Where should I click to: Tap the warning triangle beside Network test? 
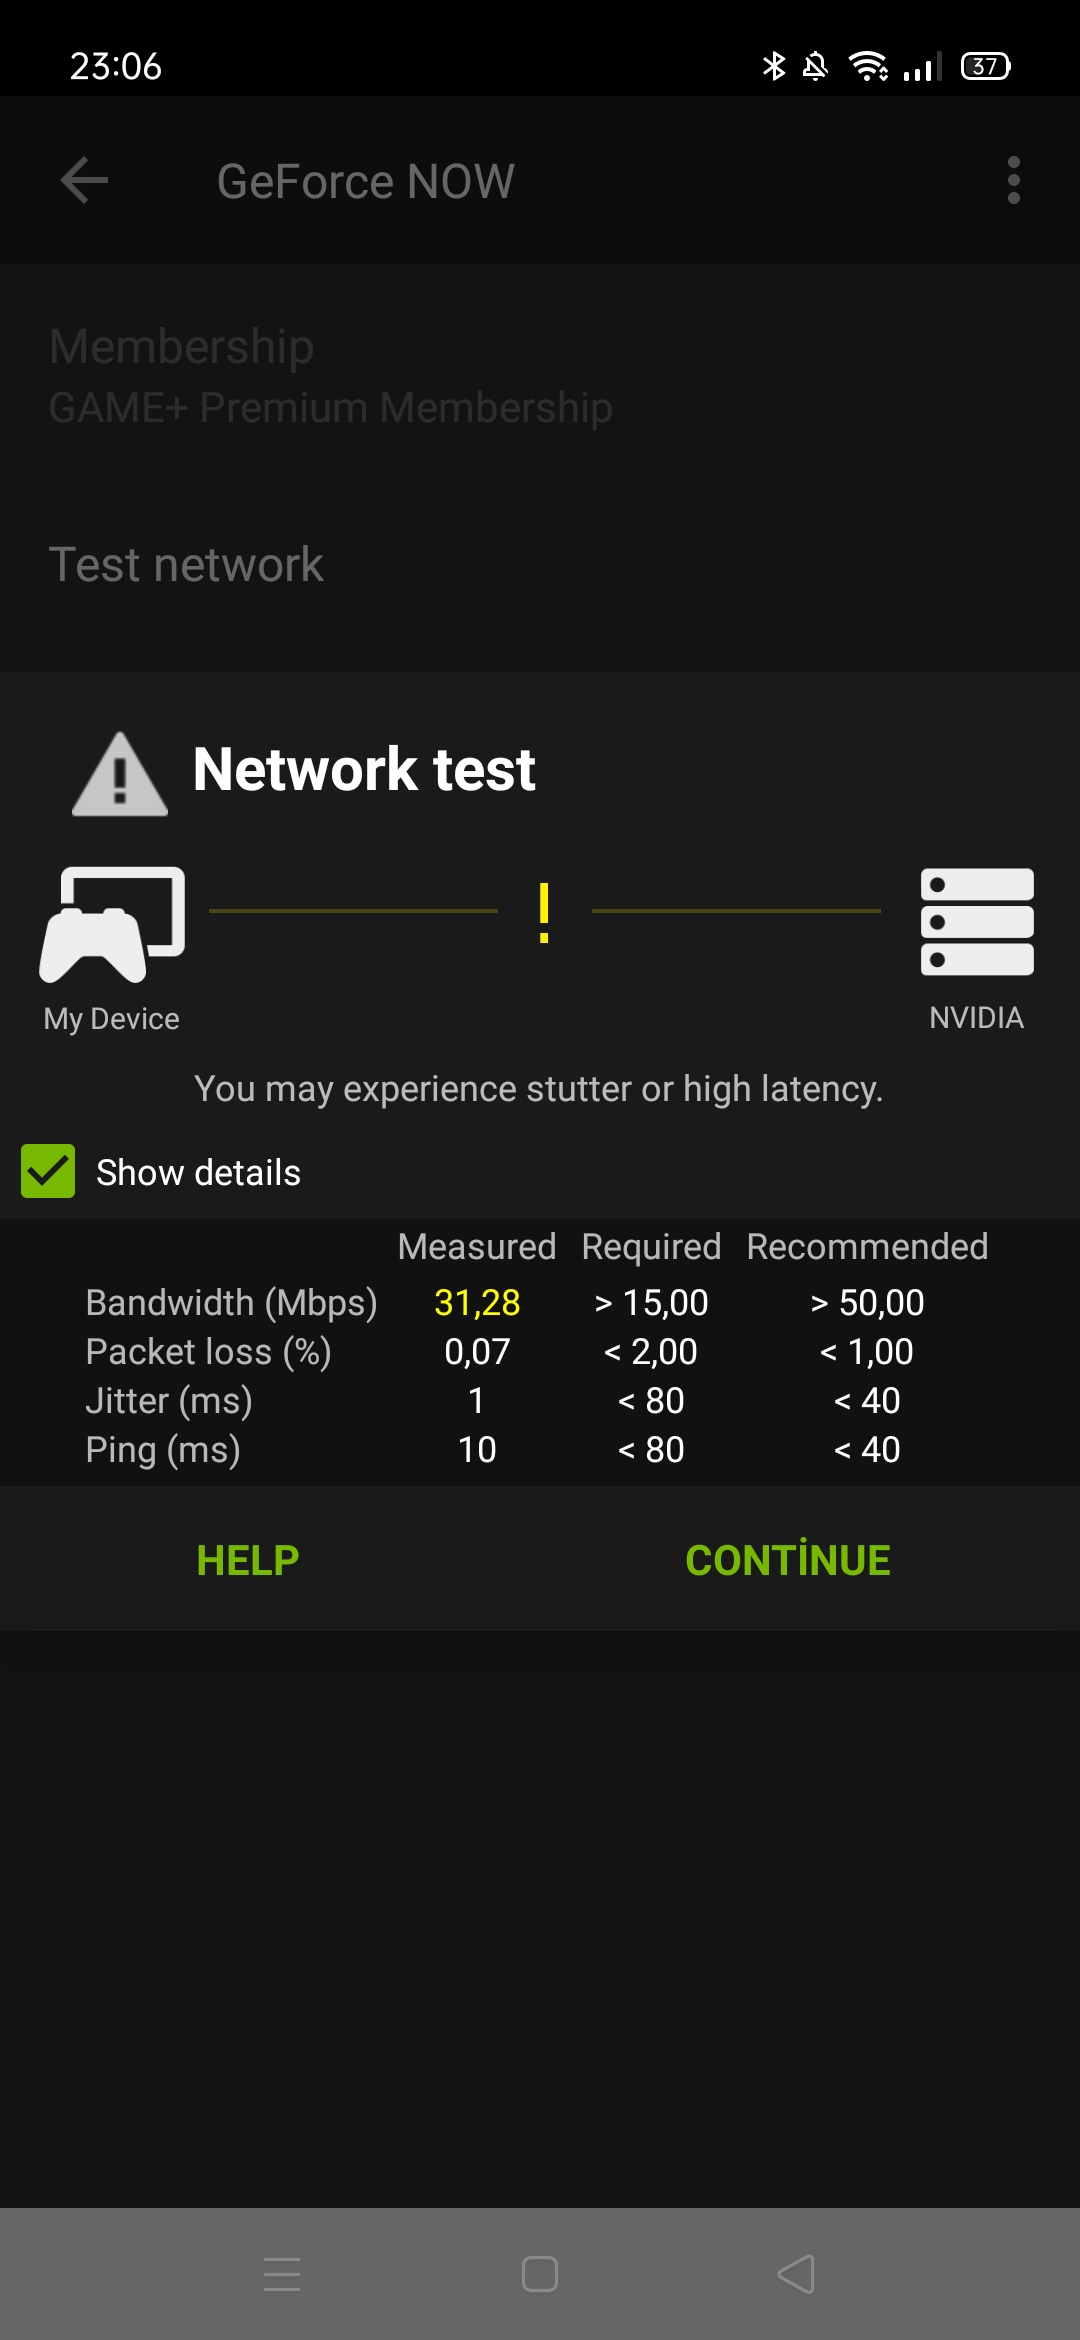(120, 774)
